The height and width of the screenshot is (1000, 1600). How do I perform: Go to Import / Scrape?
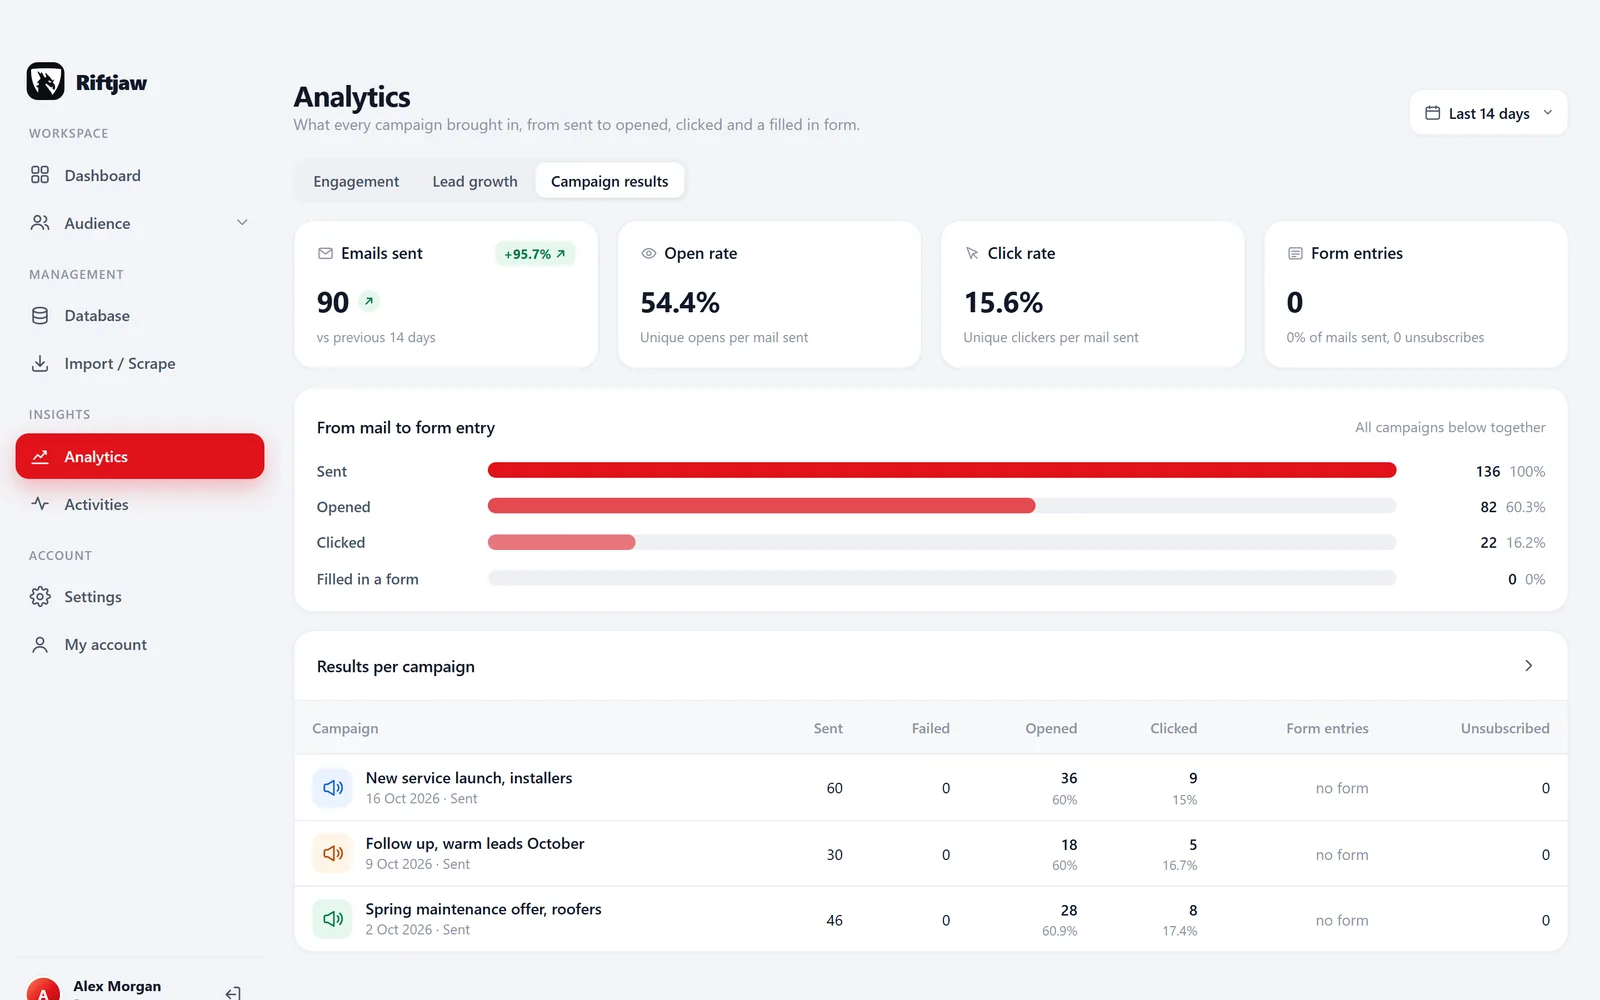tap(140, 364)
